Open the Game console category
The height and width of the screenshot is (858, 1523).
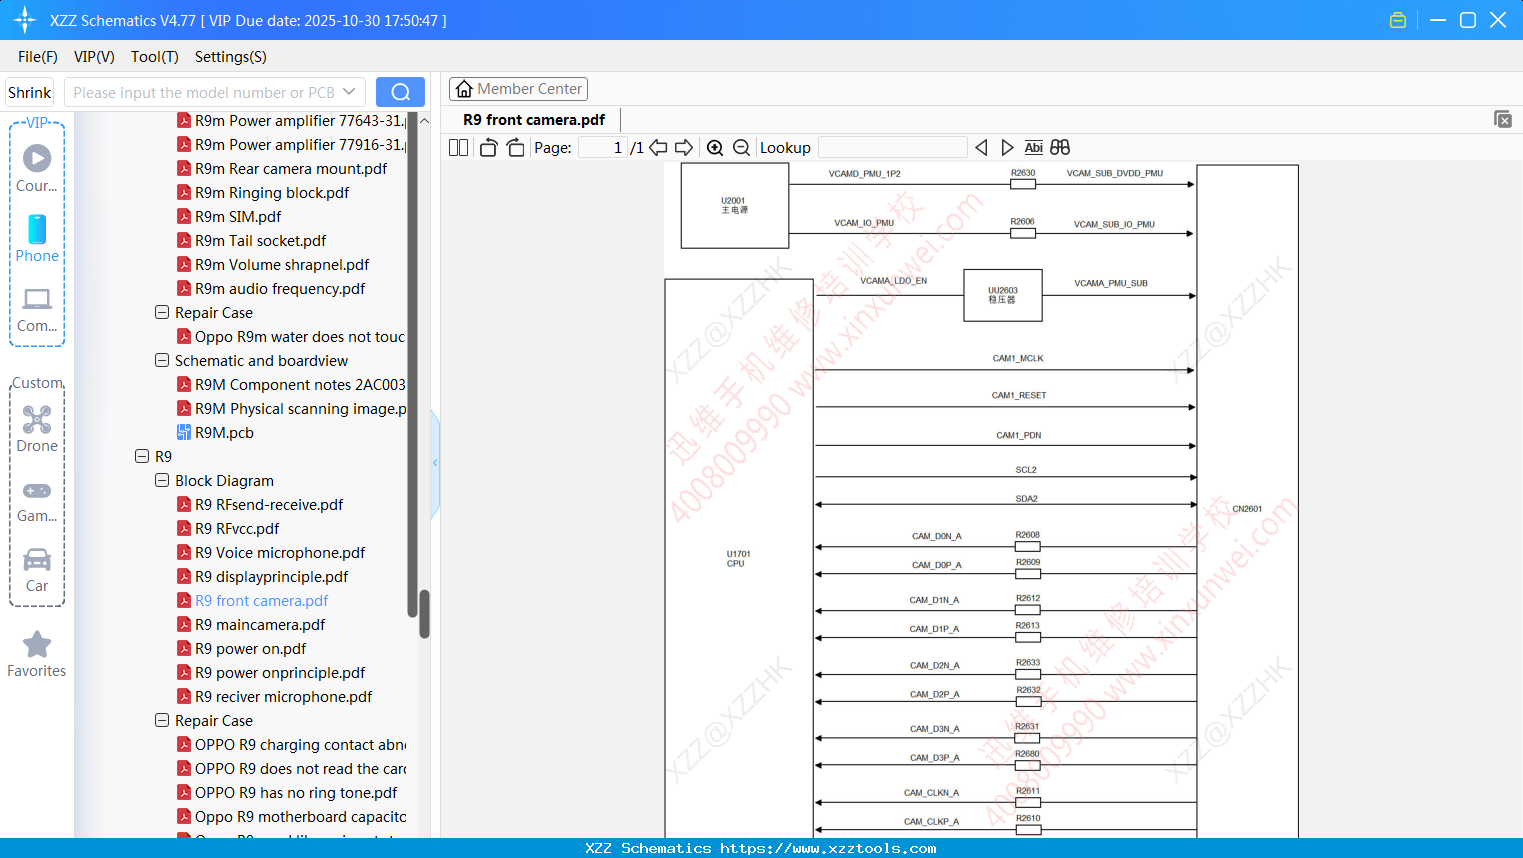pos(37,501)
